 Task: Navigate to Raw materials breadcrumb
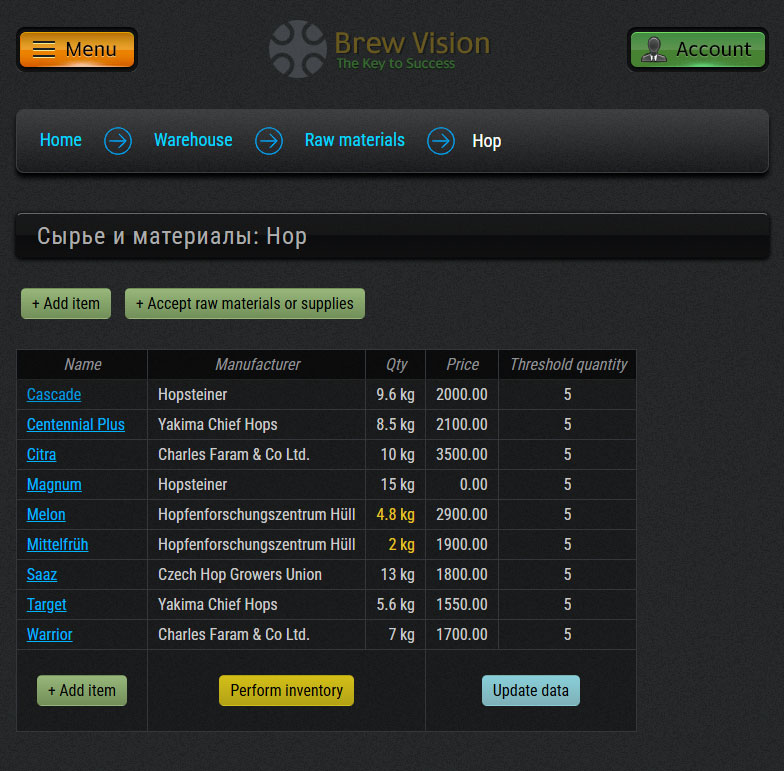355,140
